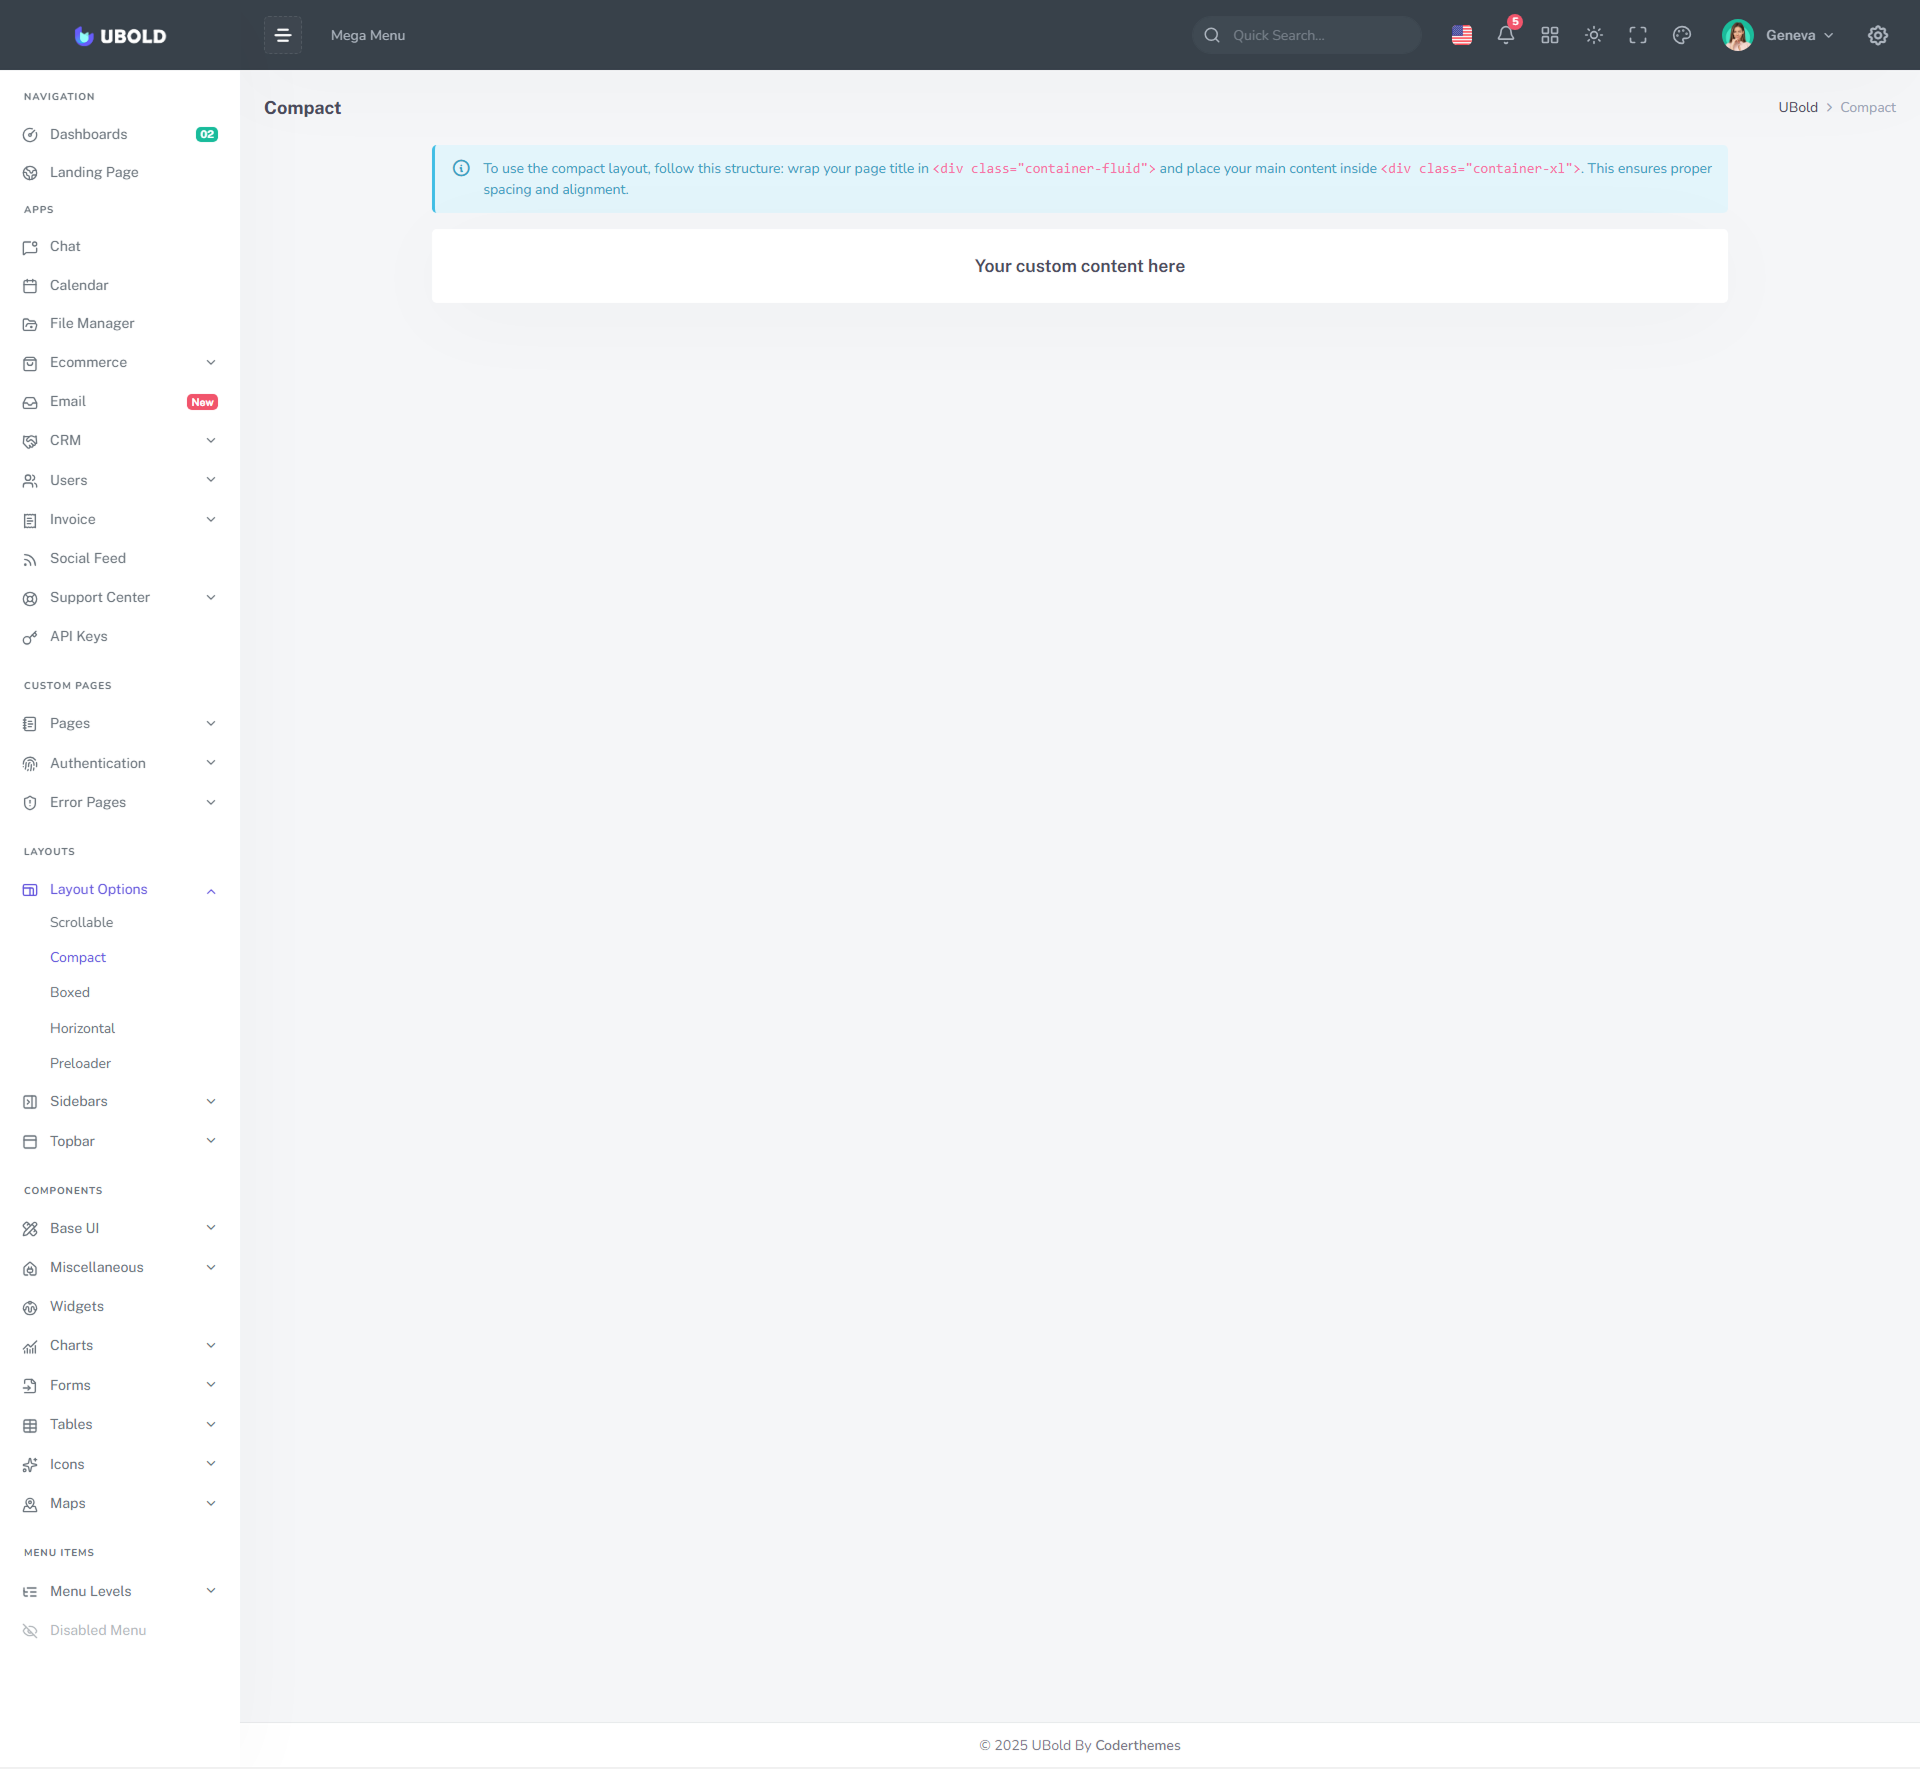Image resolution: width=1920 pixels, height=1770 pixels.
Task: Click the Tables grid icon
Action: pyautogui.click(x=30, y=1425)
